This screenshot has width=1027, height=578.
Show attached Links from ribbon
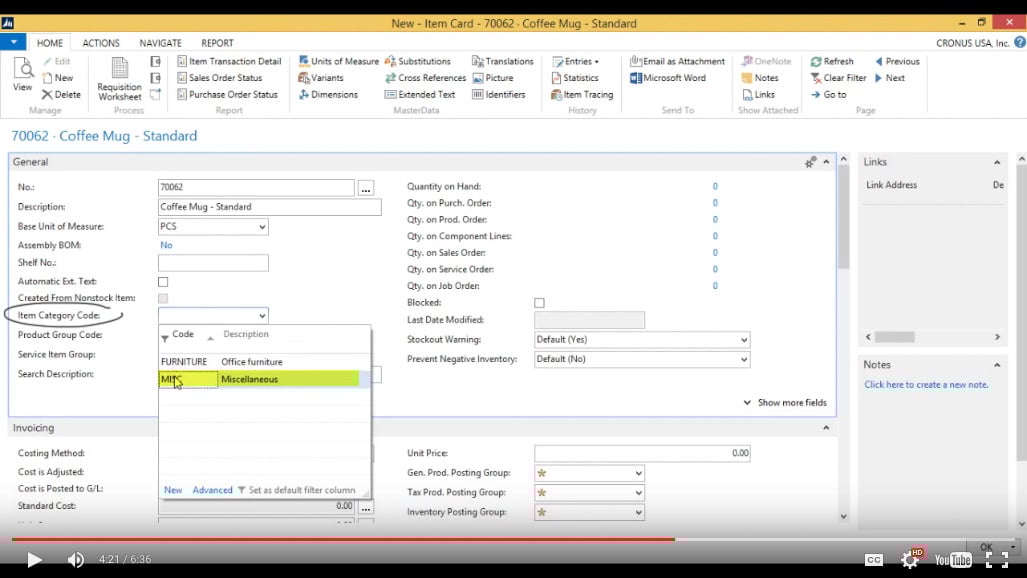(758, 94)
